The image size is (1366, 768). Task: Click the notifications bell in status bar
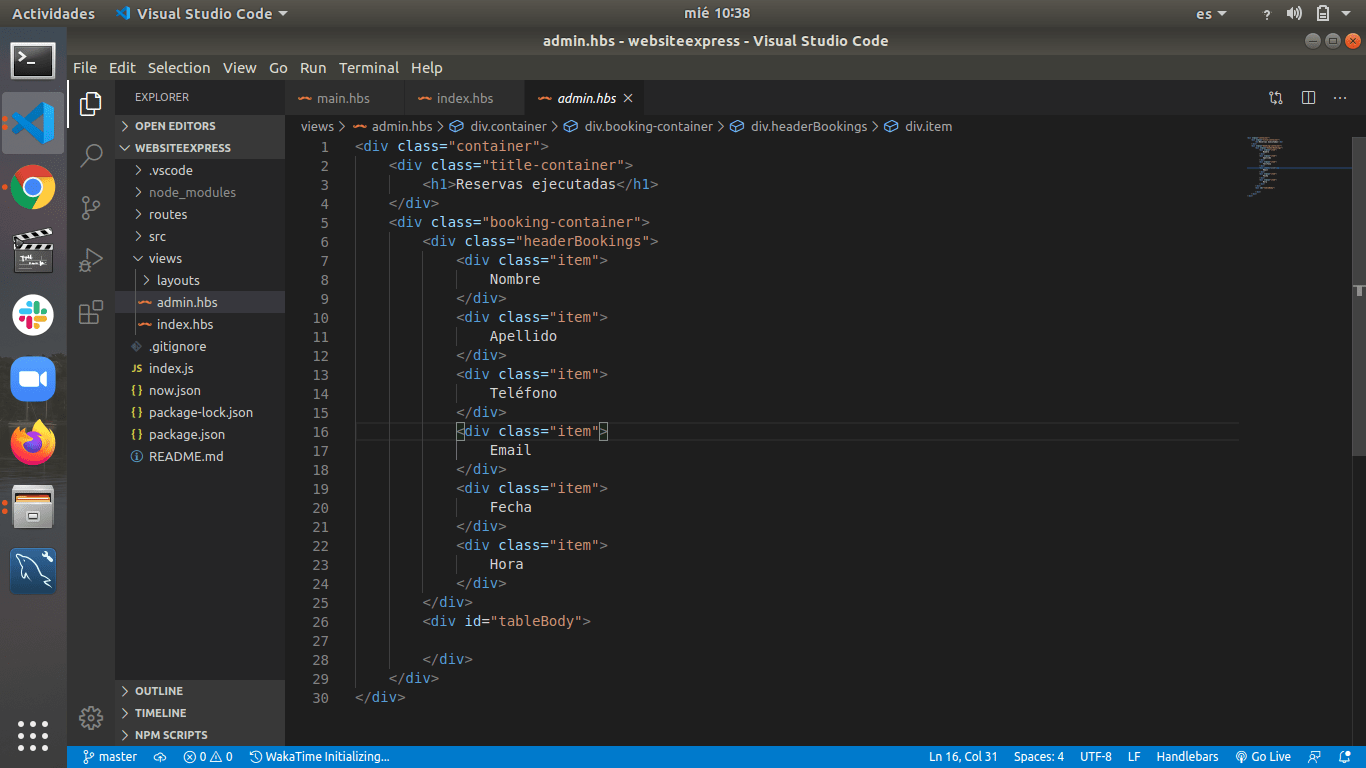1345,757
